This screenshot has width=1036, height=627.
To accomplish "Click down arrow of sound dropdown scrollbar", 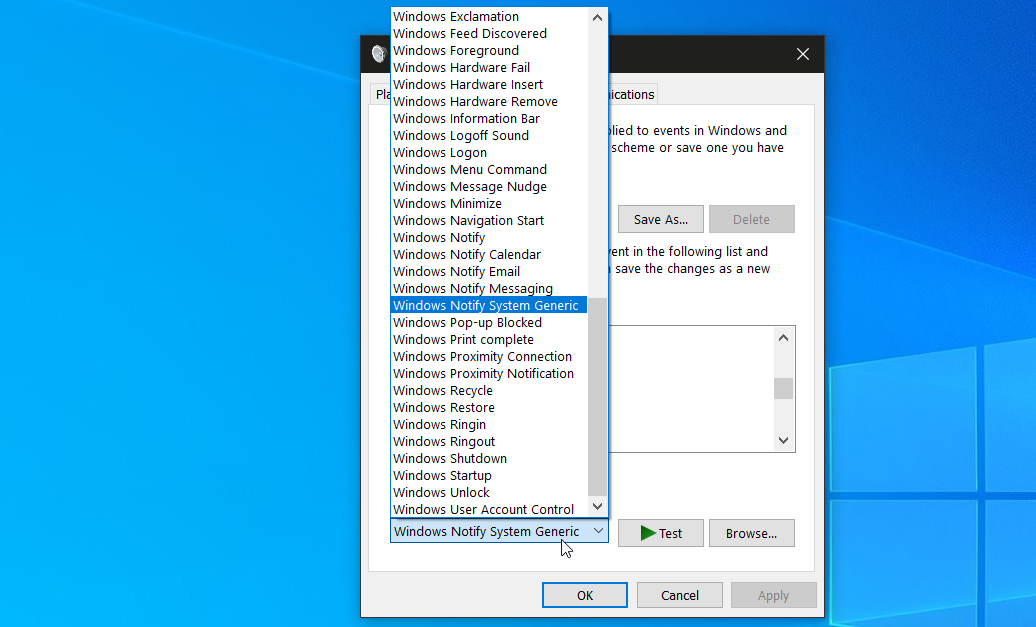I will (597, 507).
